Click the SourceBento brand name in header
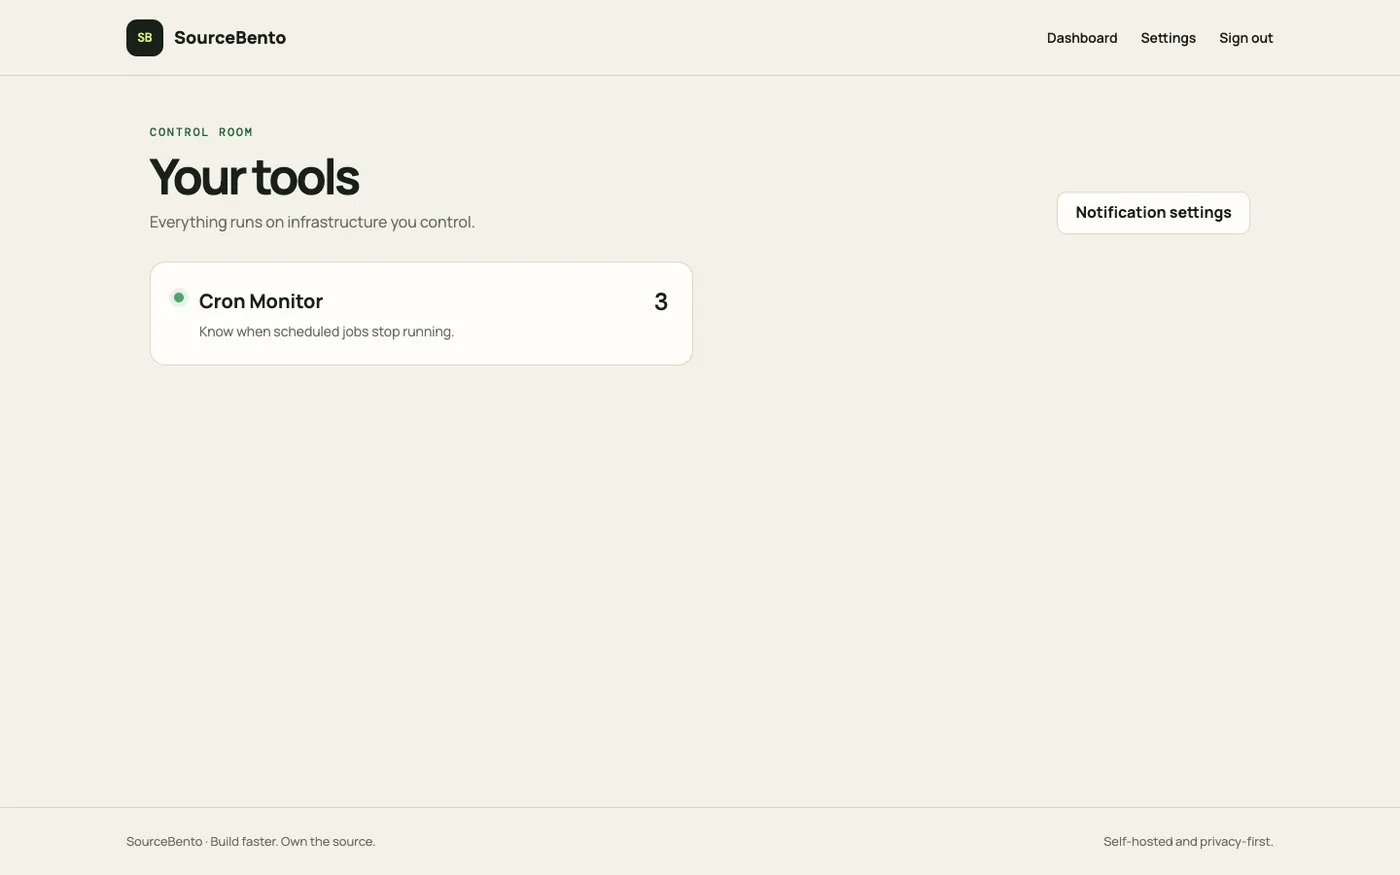 coord(230,38)
